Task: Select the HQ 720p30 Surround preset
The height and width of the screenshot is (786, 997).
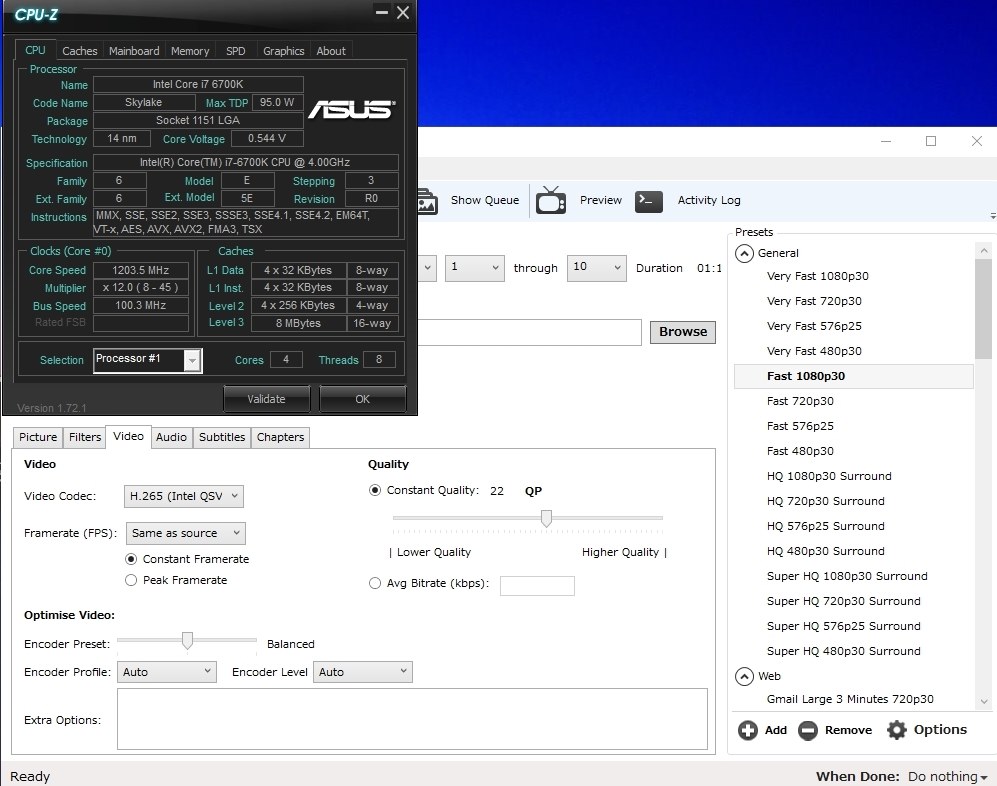Action: pyautogui.click(x=825, y=501)
